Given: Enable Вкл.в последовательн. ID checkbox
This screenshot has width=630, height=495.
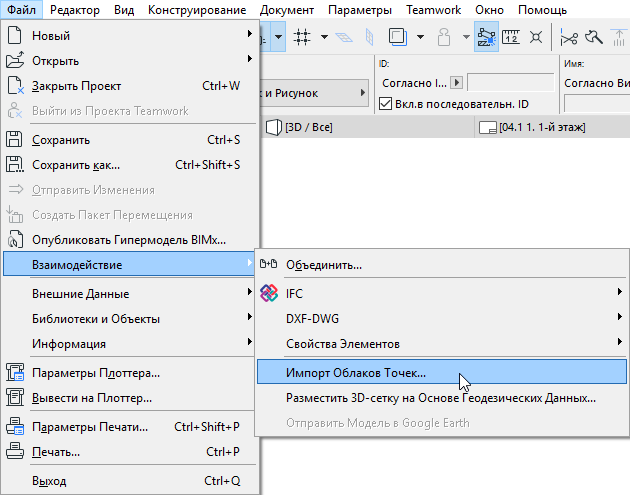Looking at the screenshot, I should (385, 104).
